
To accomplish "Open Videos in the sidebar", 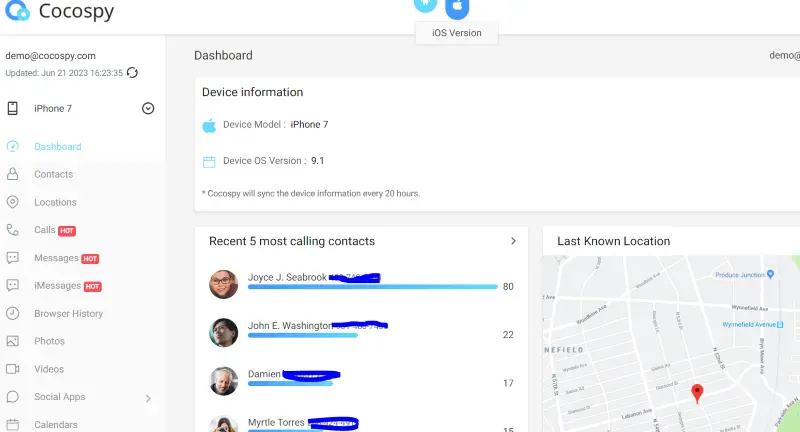I will point(49,369).
